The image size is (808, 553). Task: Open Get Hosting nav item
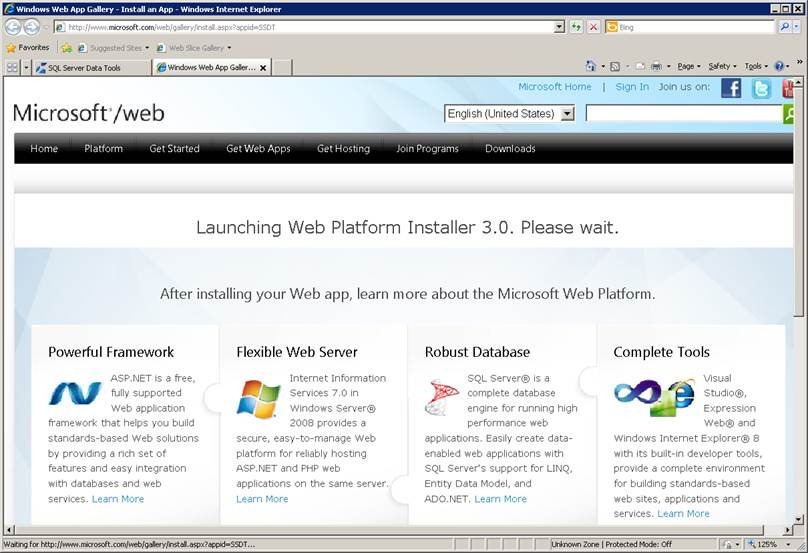(x=343, y=148)
